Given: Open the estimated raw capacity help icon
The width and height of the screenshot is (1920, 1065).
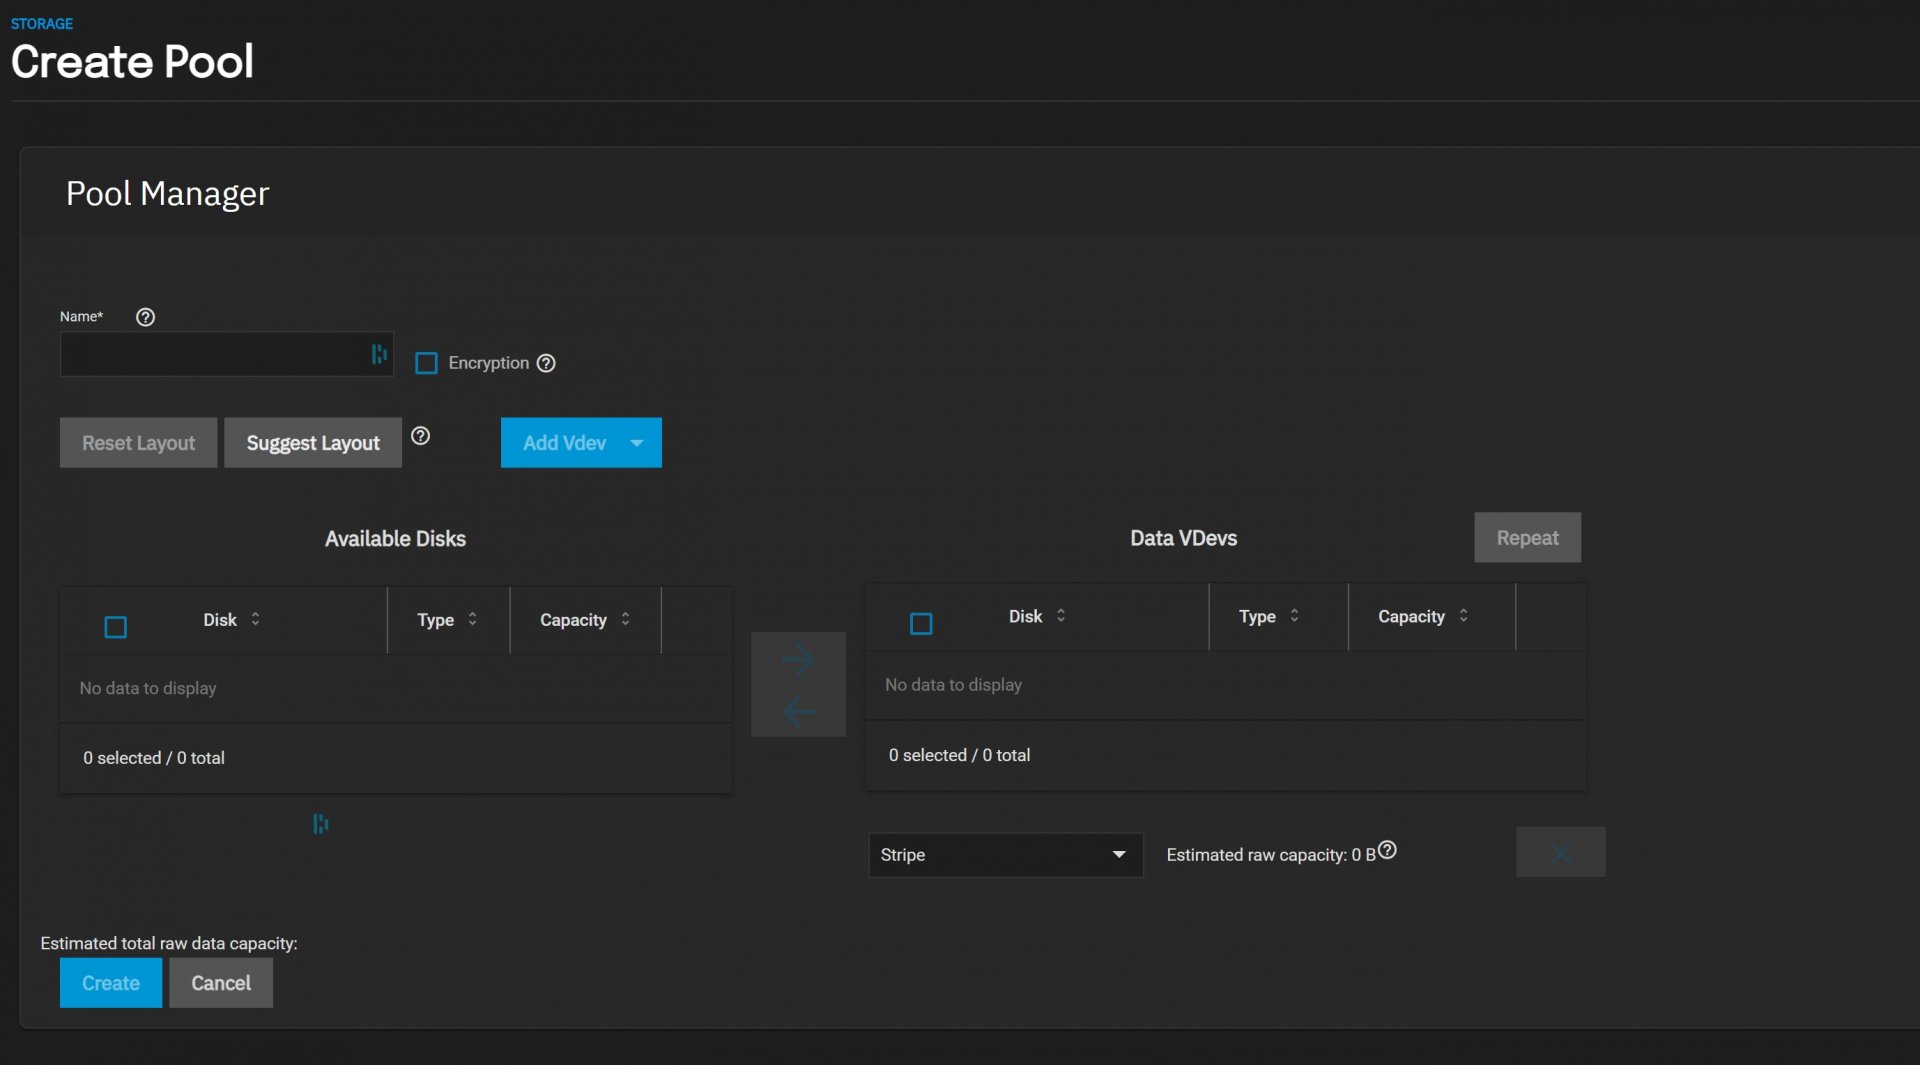Looking at the screenshot, I should pyautogui.click(x=1387, y=850).
